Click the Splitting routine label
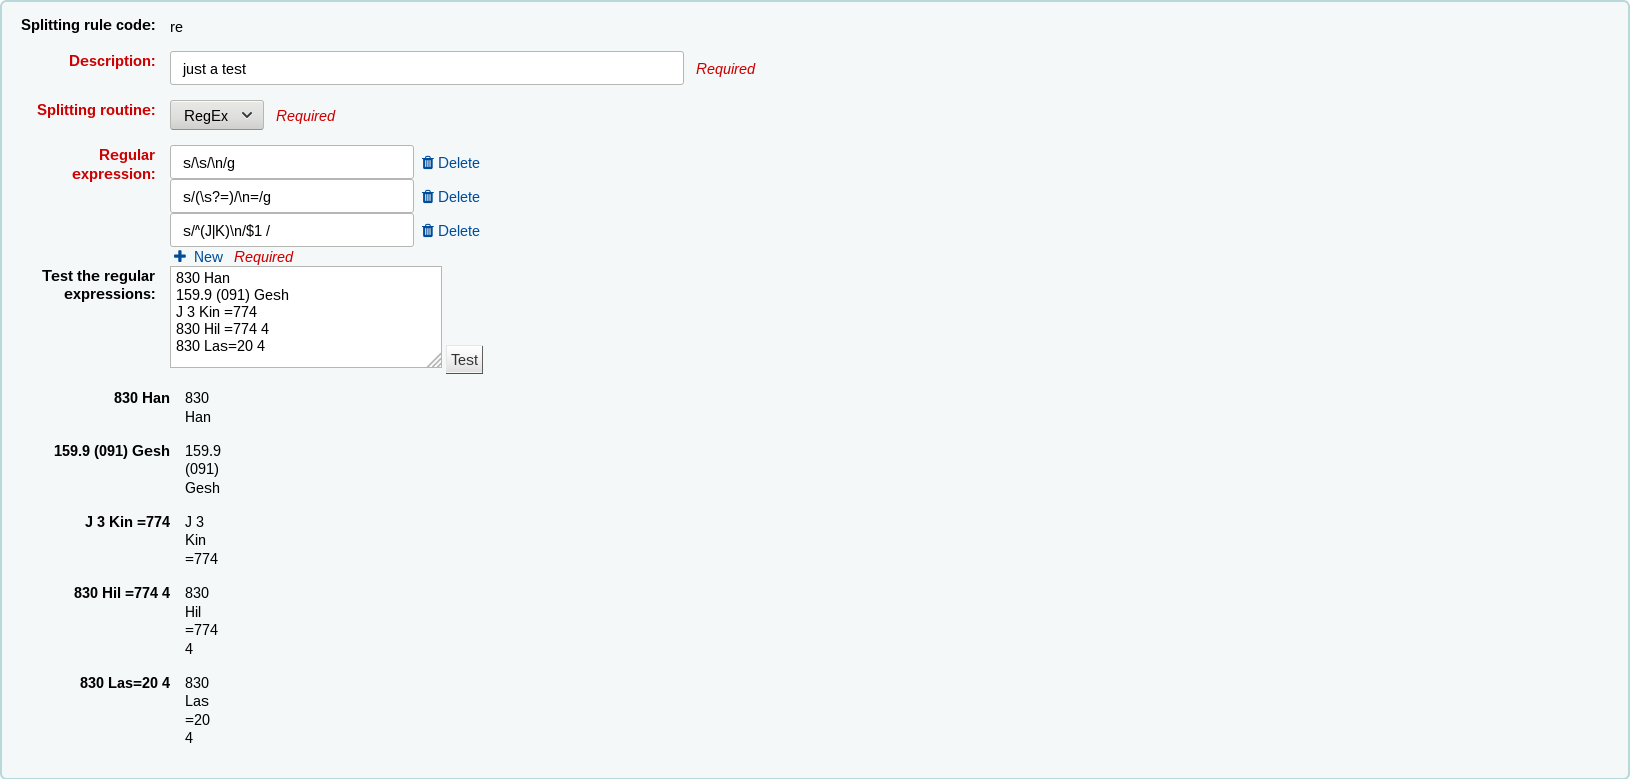The image size is (1630, 779). pyautogui.click(x=96, y=110)
